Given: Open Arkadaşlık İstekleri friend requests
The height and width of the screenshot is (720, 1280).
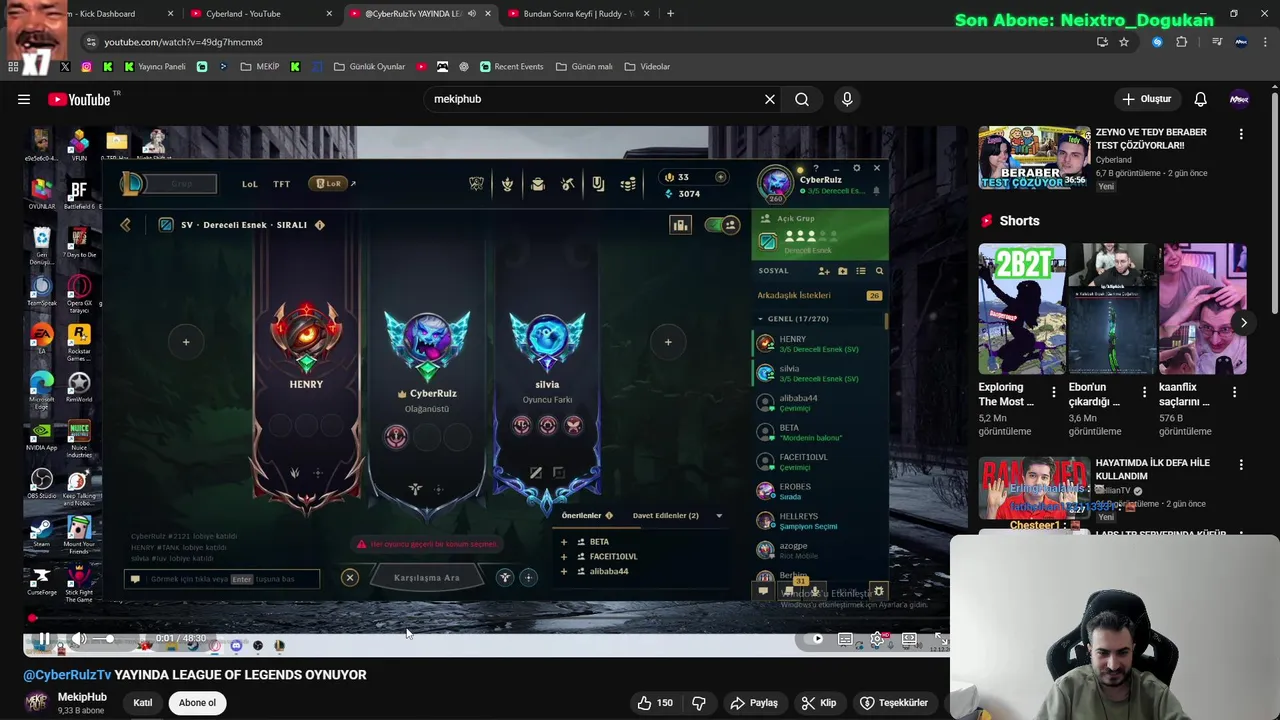Looking at the screenshot, I should (818, 296).
